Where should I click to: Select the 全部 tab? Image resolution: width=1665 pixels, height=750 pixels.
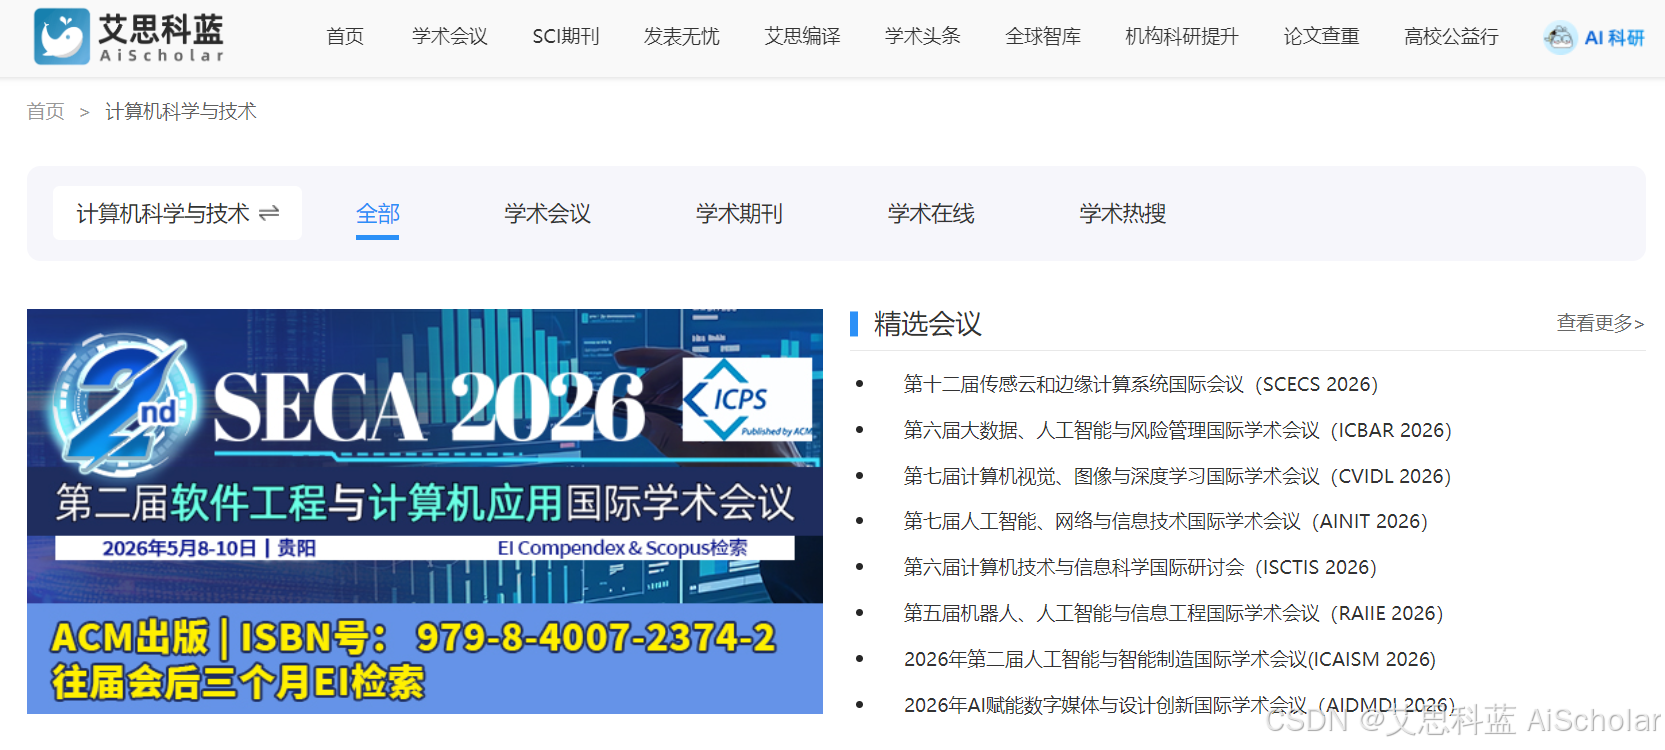coord(378,214)
